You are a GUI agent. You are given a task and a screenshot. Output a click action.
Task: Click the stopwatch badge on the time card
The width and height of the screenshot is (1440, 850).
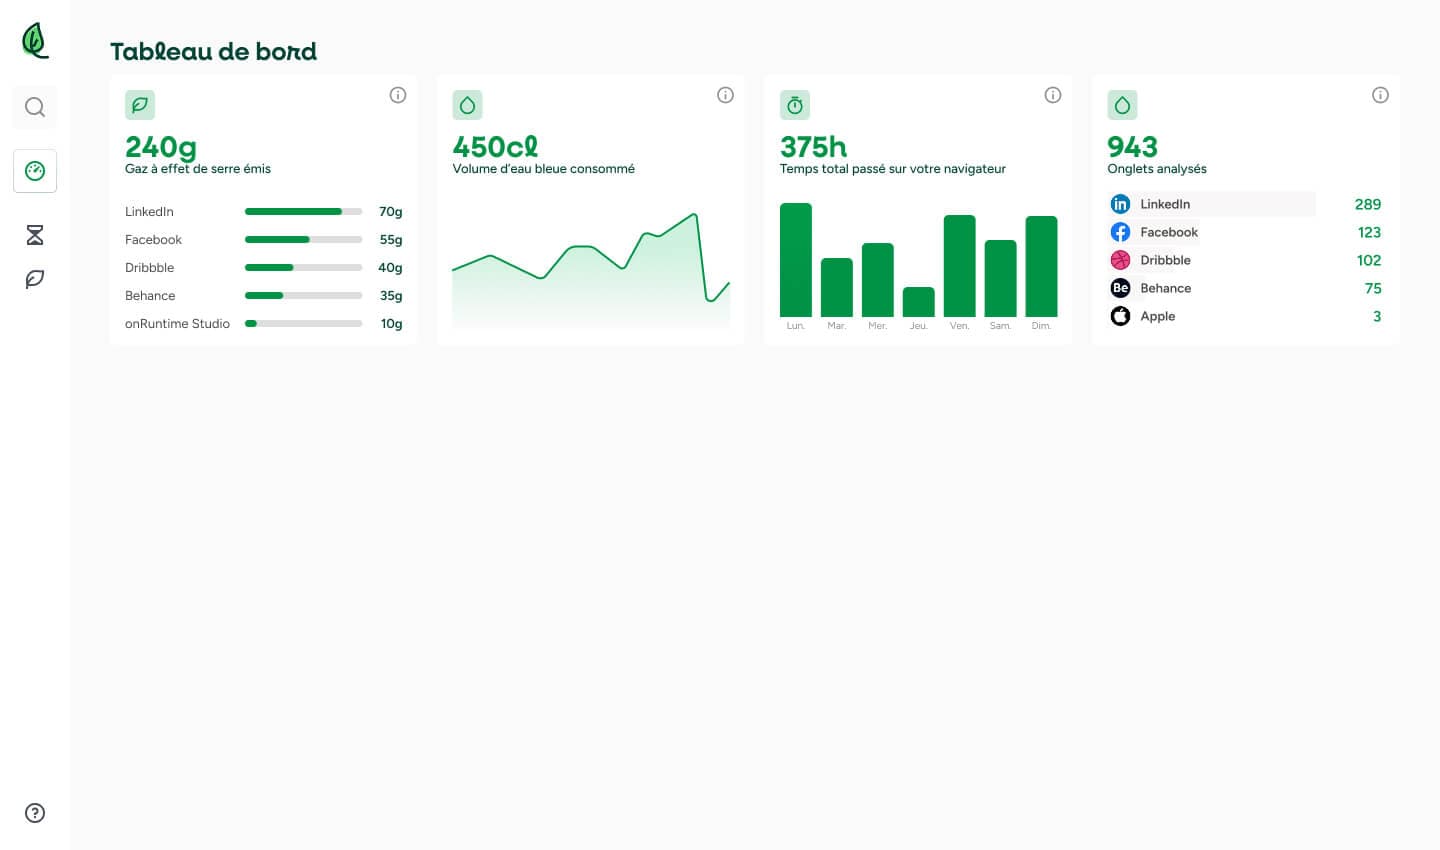[x=795, y=105]
